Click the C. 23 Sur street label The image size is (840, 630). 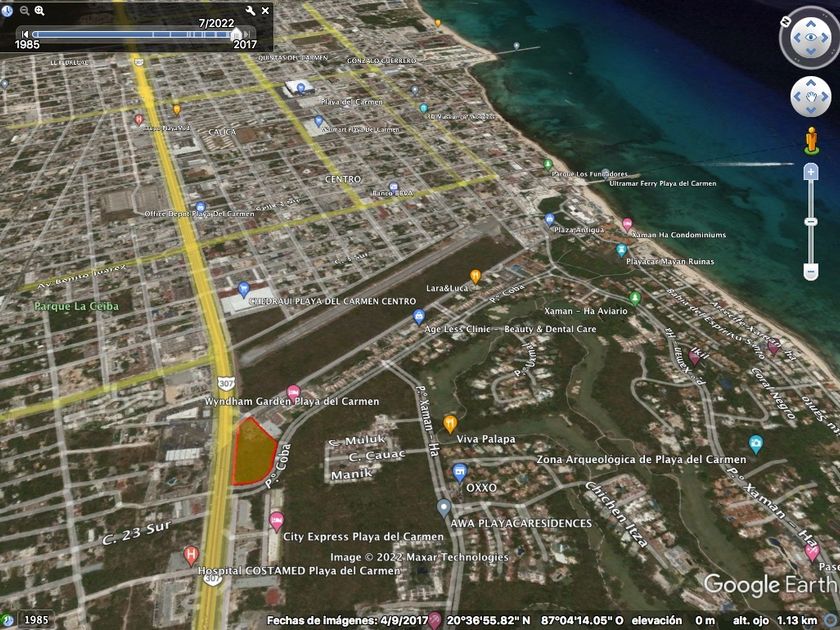(x=137, y=533)
